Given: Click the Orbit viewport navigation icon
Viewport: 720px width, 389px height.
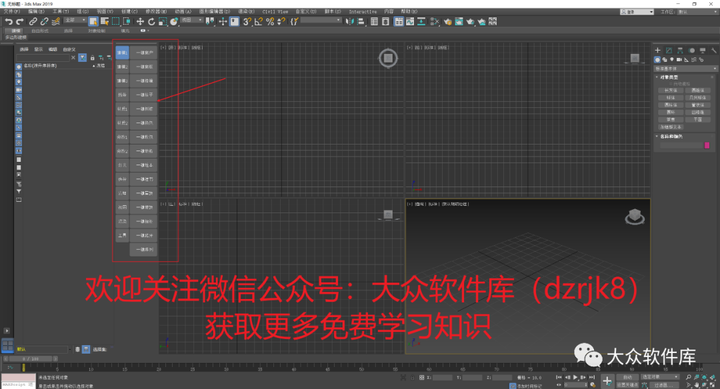Looking at the screenshot, I should tap(704, 385).
